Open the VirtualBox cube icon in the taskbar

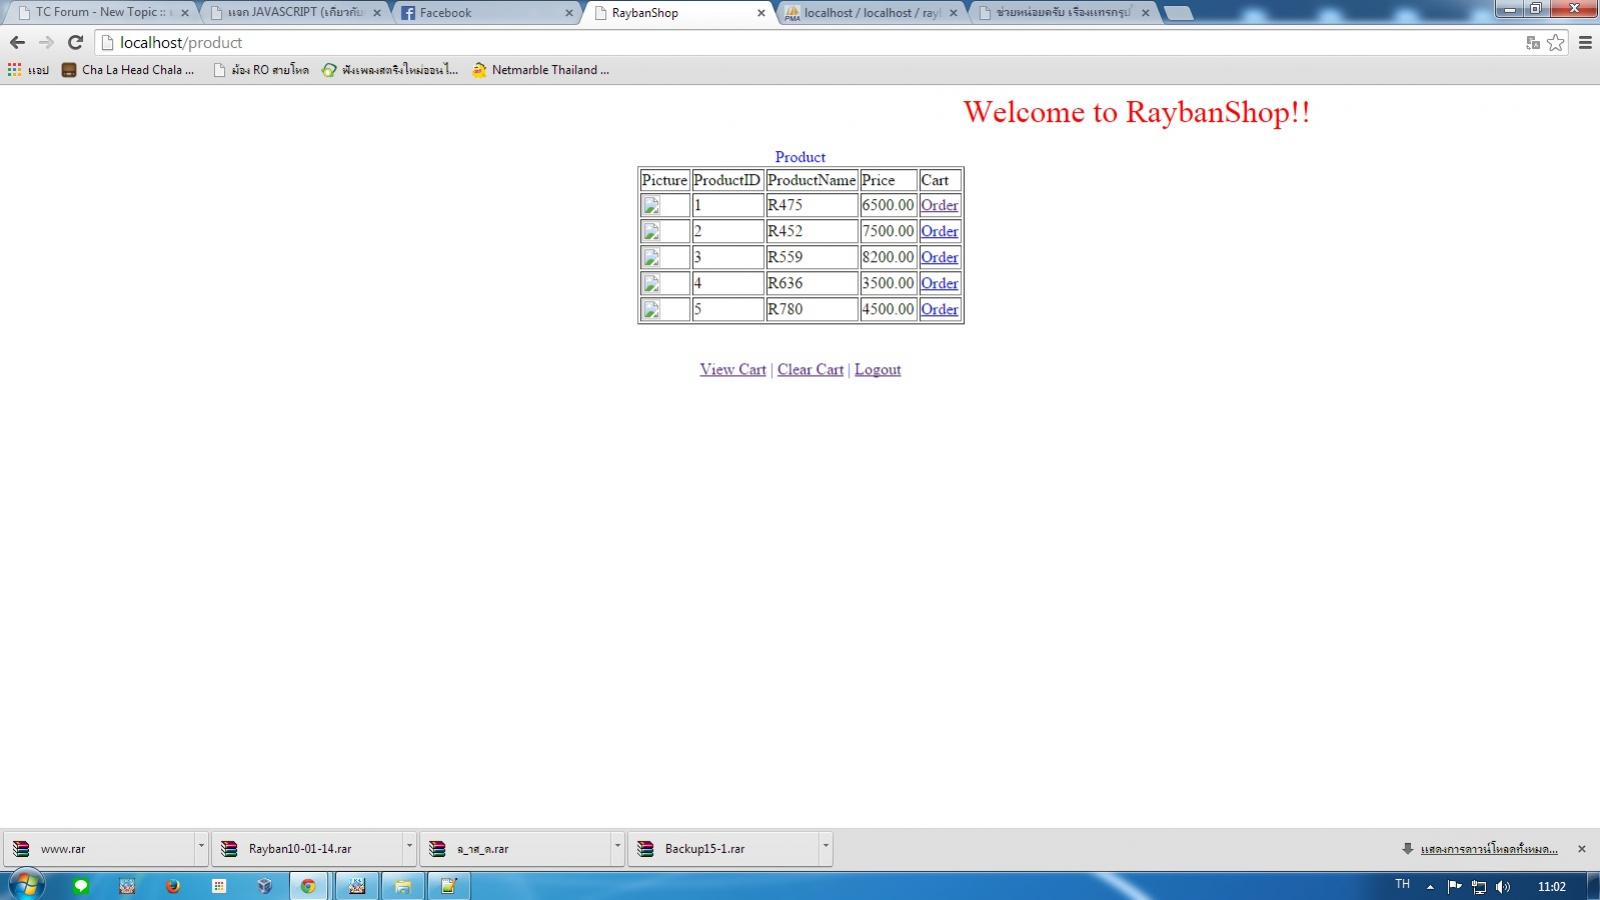coord(264,886)
